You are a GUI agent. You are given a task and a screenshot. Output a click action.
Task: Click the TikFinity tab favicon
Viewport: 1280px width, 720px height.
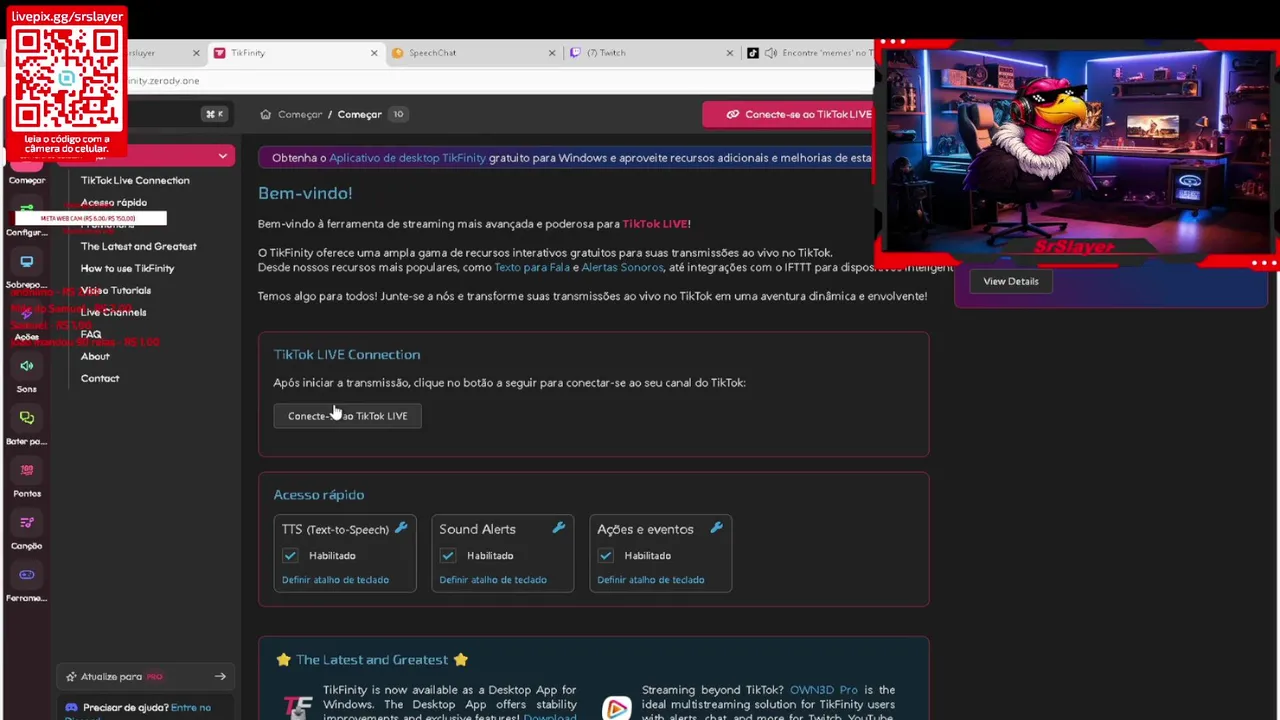(219, 53)
